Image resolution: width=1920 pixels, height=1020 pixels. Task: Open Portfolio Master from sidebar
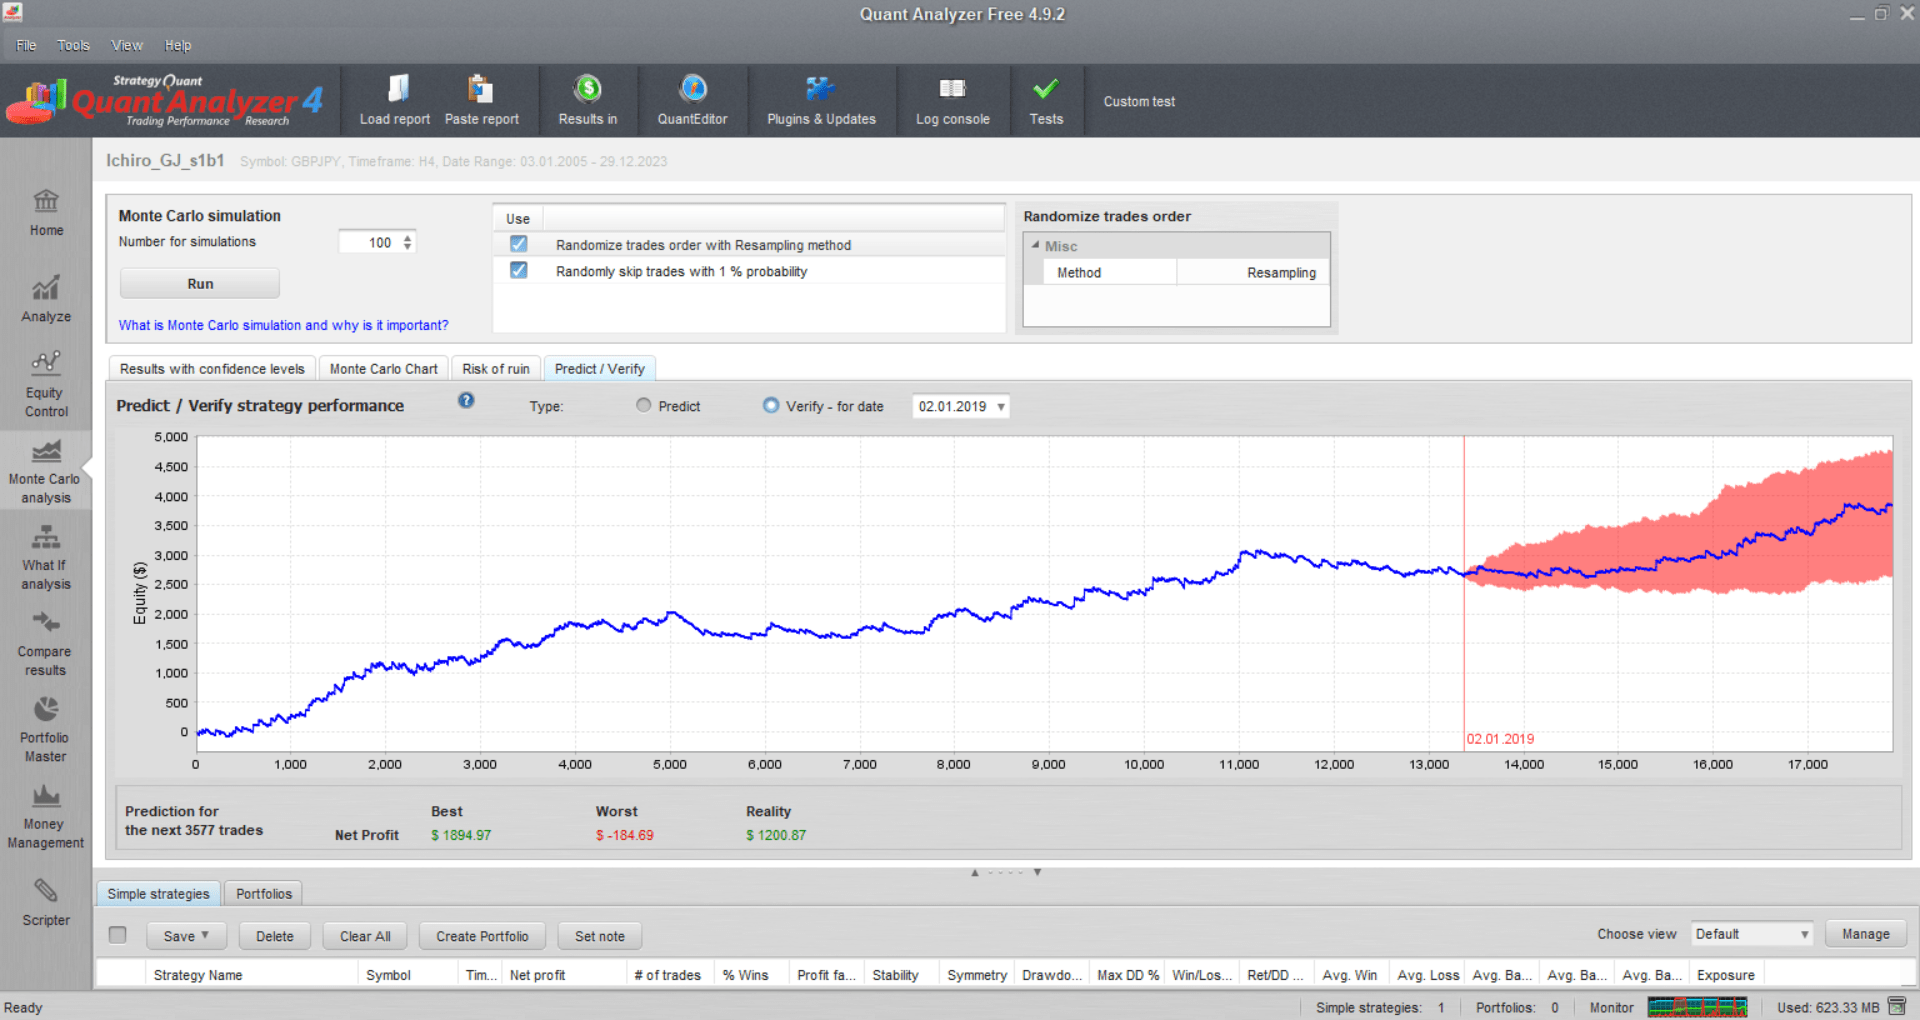(x=46, y=729)
